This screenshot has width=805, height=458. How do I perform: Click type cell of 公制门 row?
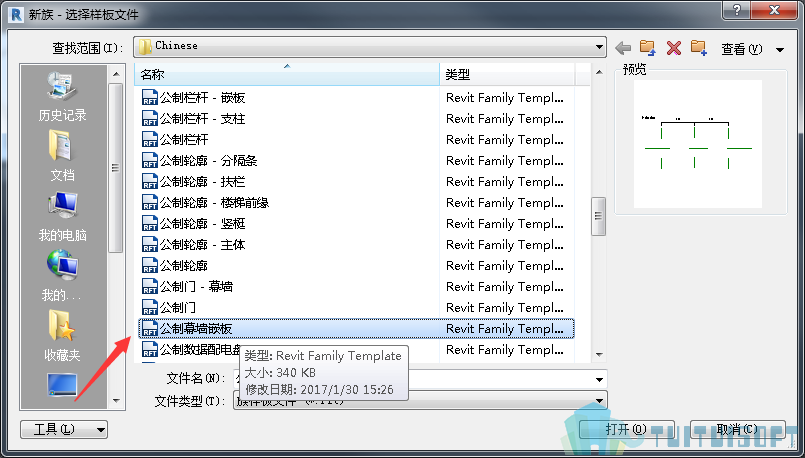tap(505, 308)
